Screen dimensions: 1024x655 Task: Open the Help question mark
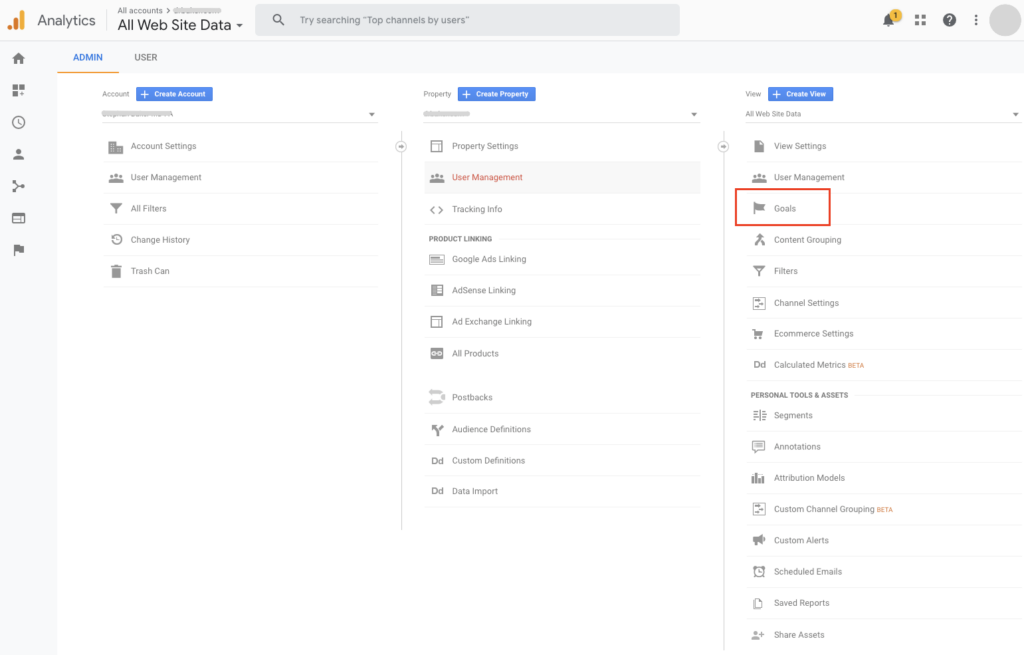[x=950, y=20]
